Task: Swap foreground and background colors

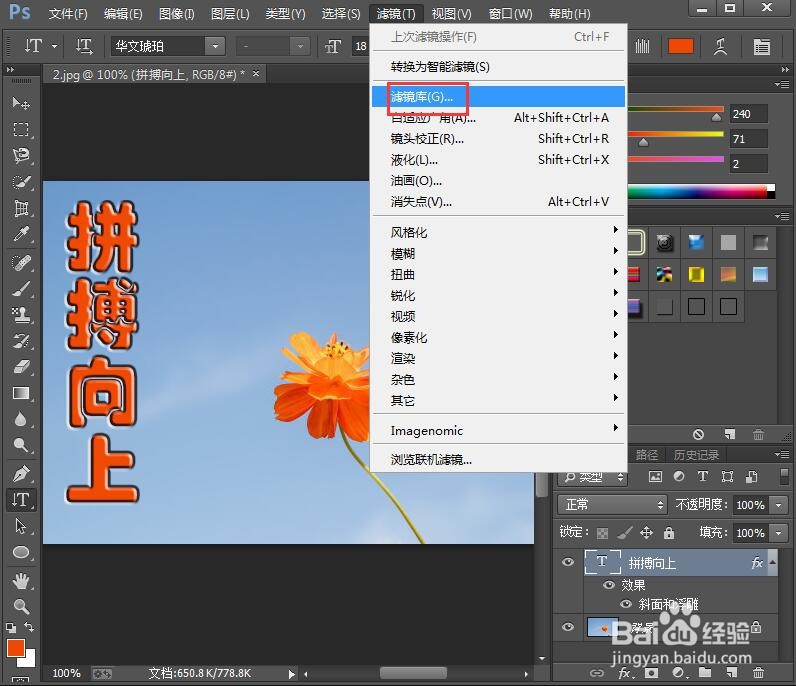Action: [x=29, y=628]
